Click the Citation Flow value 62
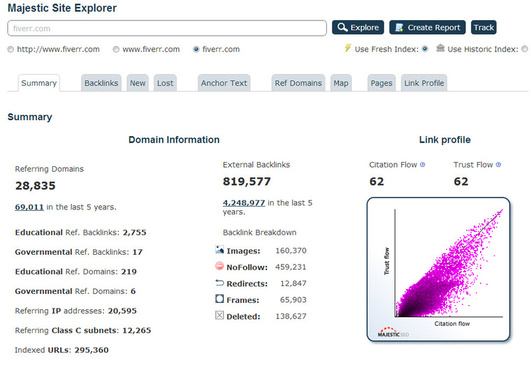 point(377,181)
